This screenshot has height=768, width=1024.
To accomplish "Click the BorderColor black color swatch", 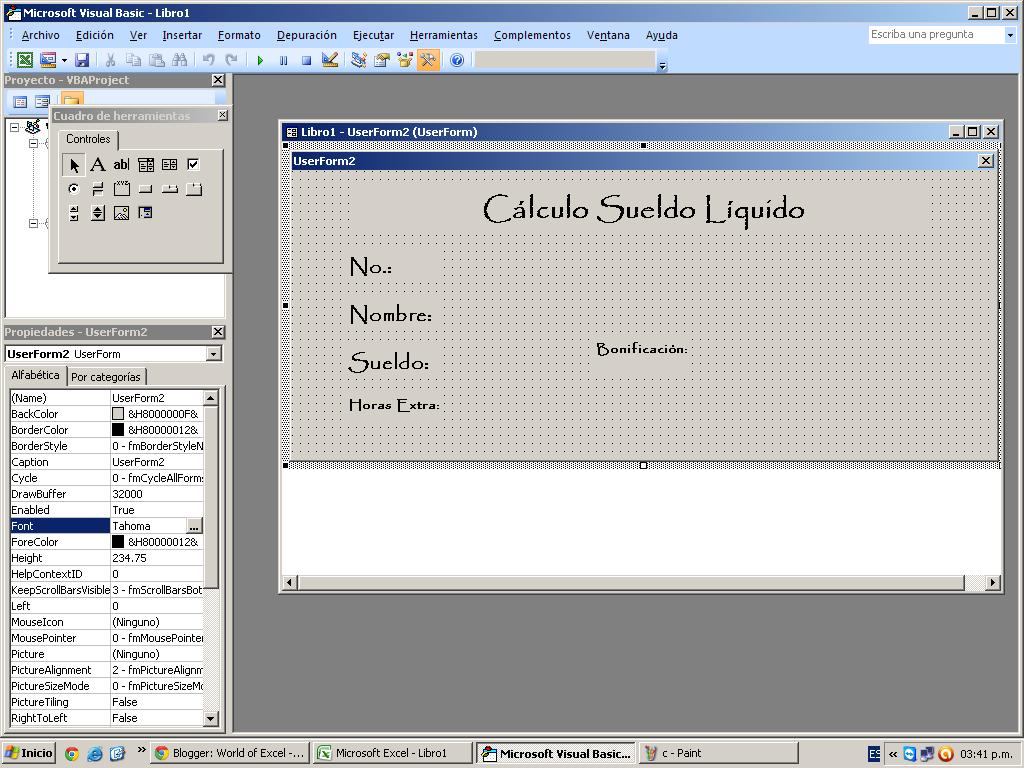I will [118, 430].
